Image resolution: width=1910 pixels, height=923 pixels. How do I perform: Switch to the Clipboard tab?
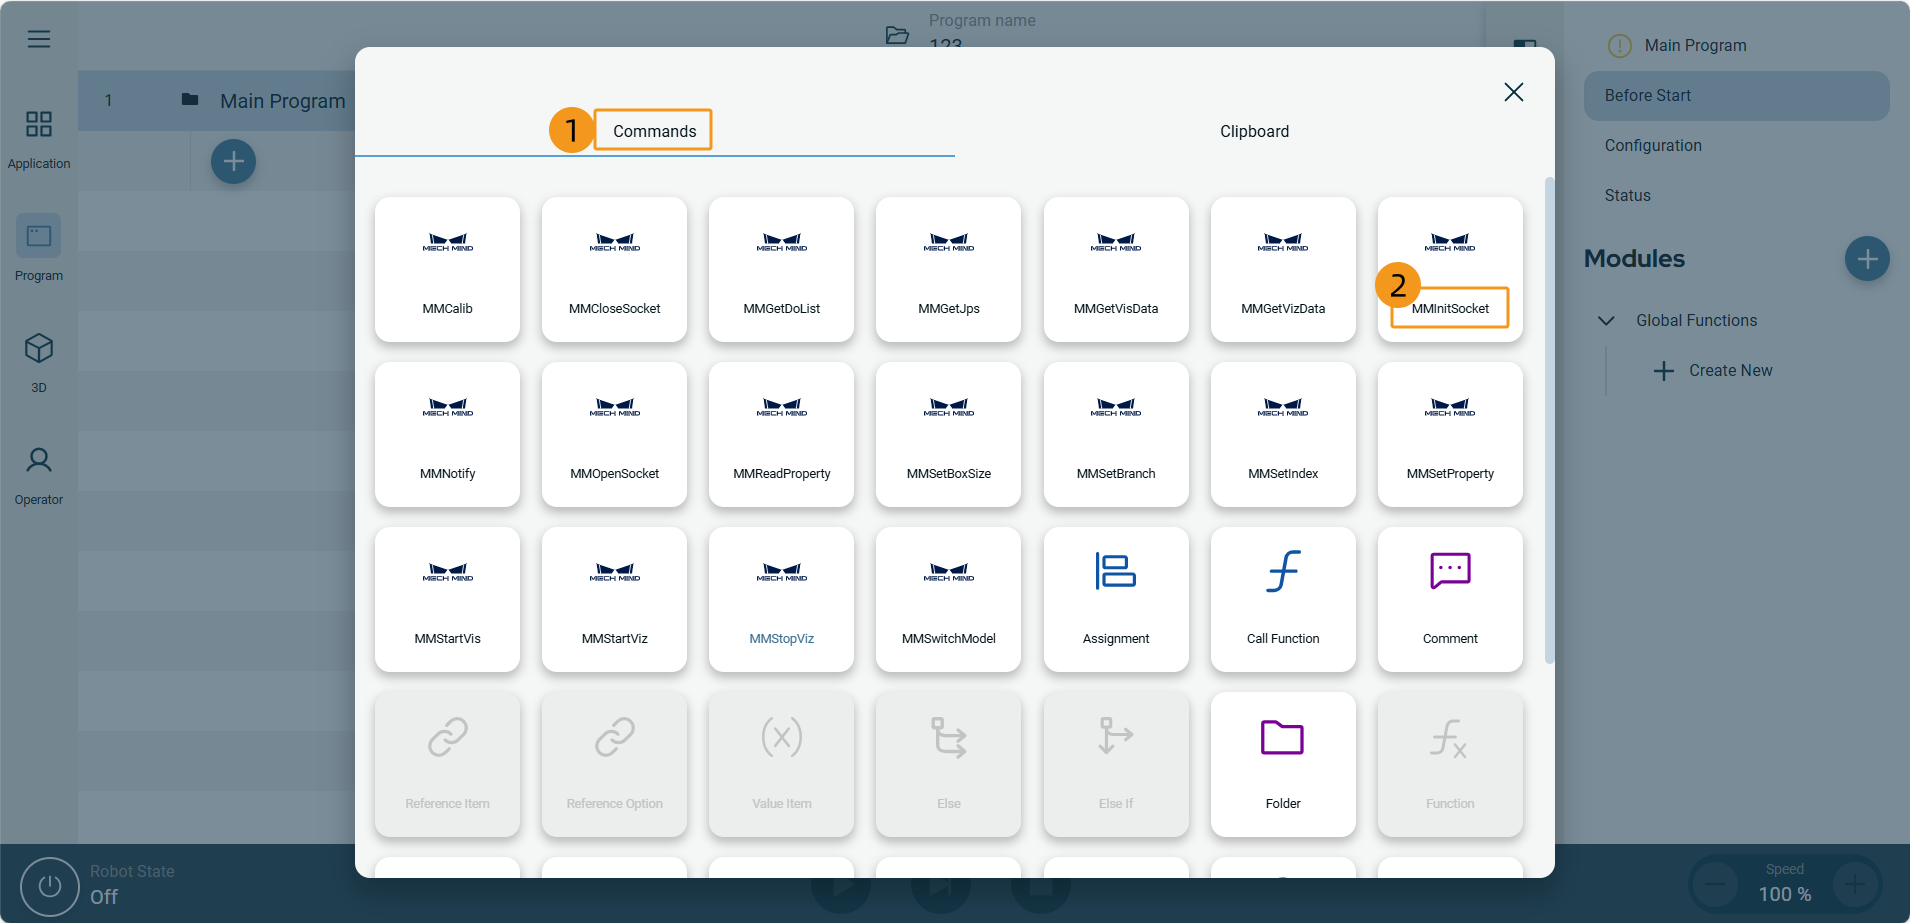click(1254, 131)
